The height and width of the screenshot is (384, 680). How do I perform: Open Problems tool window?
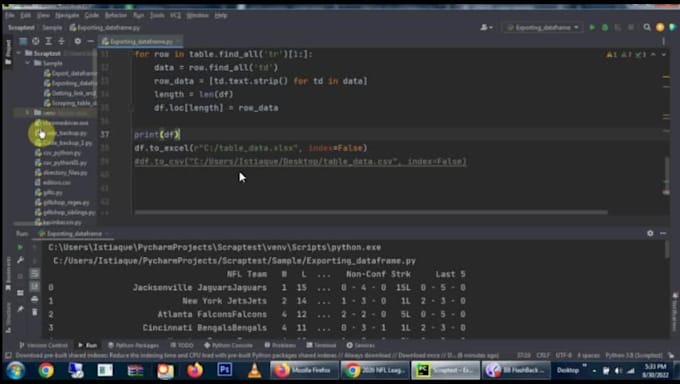tap(280, 345)
